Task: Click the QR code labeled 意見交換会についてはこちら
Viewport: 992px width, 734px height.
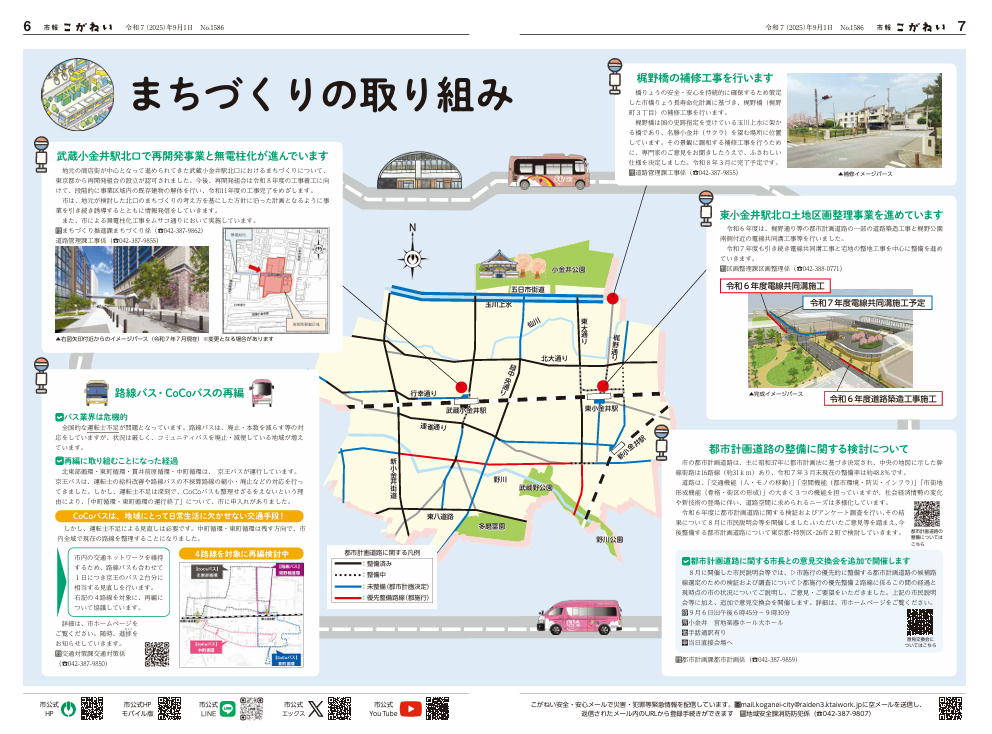Action: coord(919,624)
